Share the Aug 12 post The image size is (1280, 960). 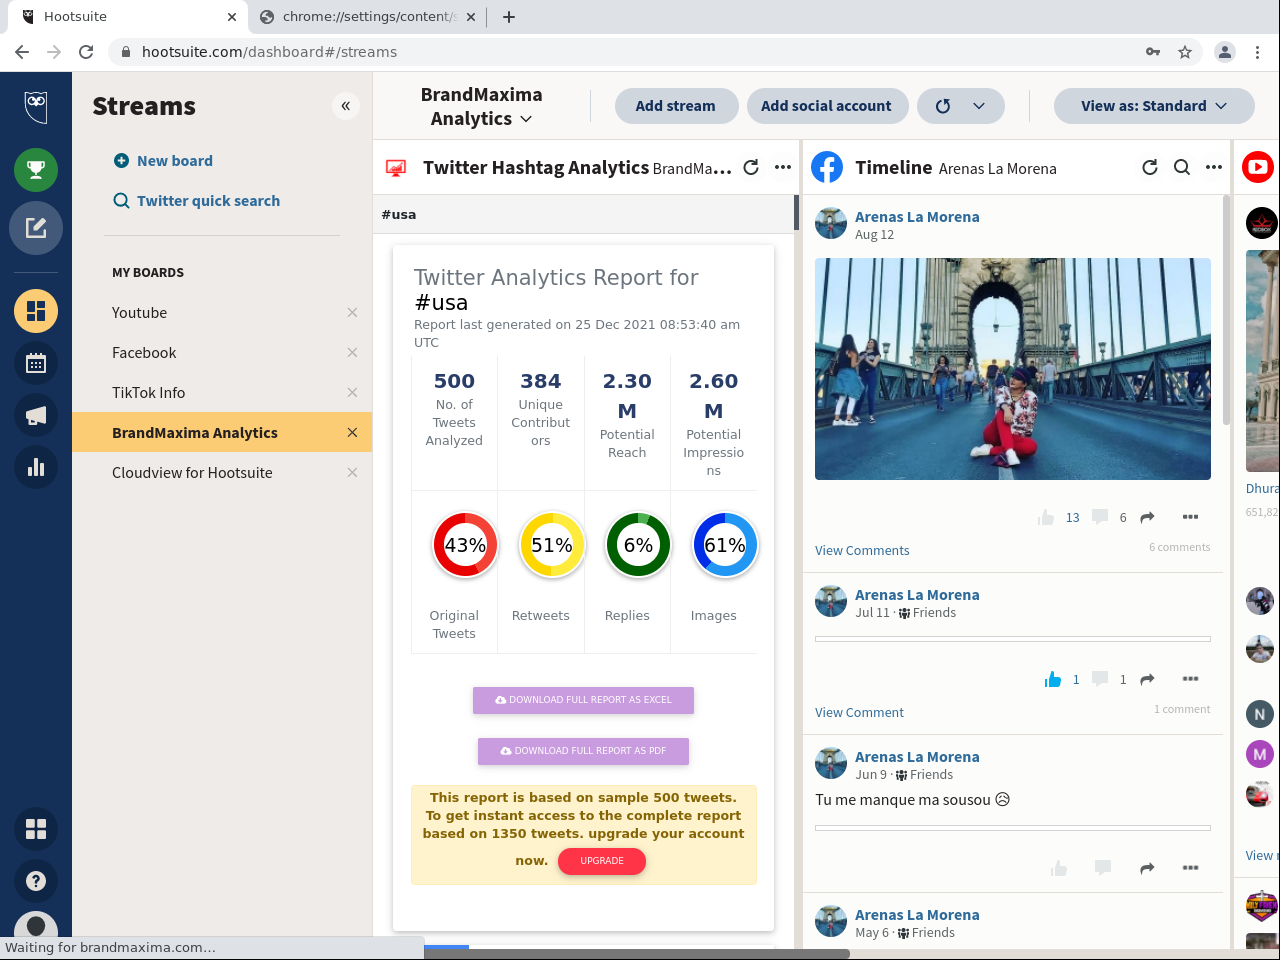(1147, 517)
